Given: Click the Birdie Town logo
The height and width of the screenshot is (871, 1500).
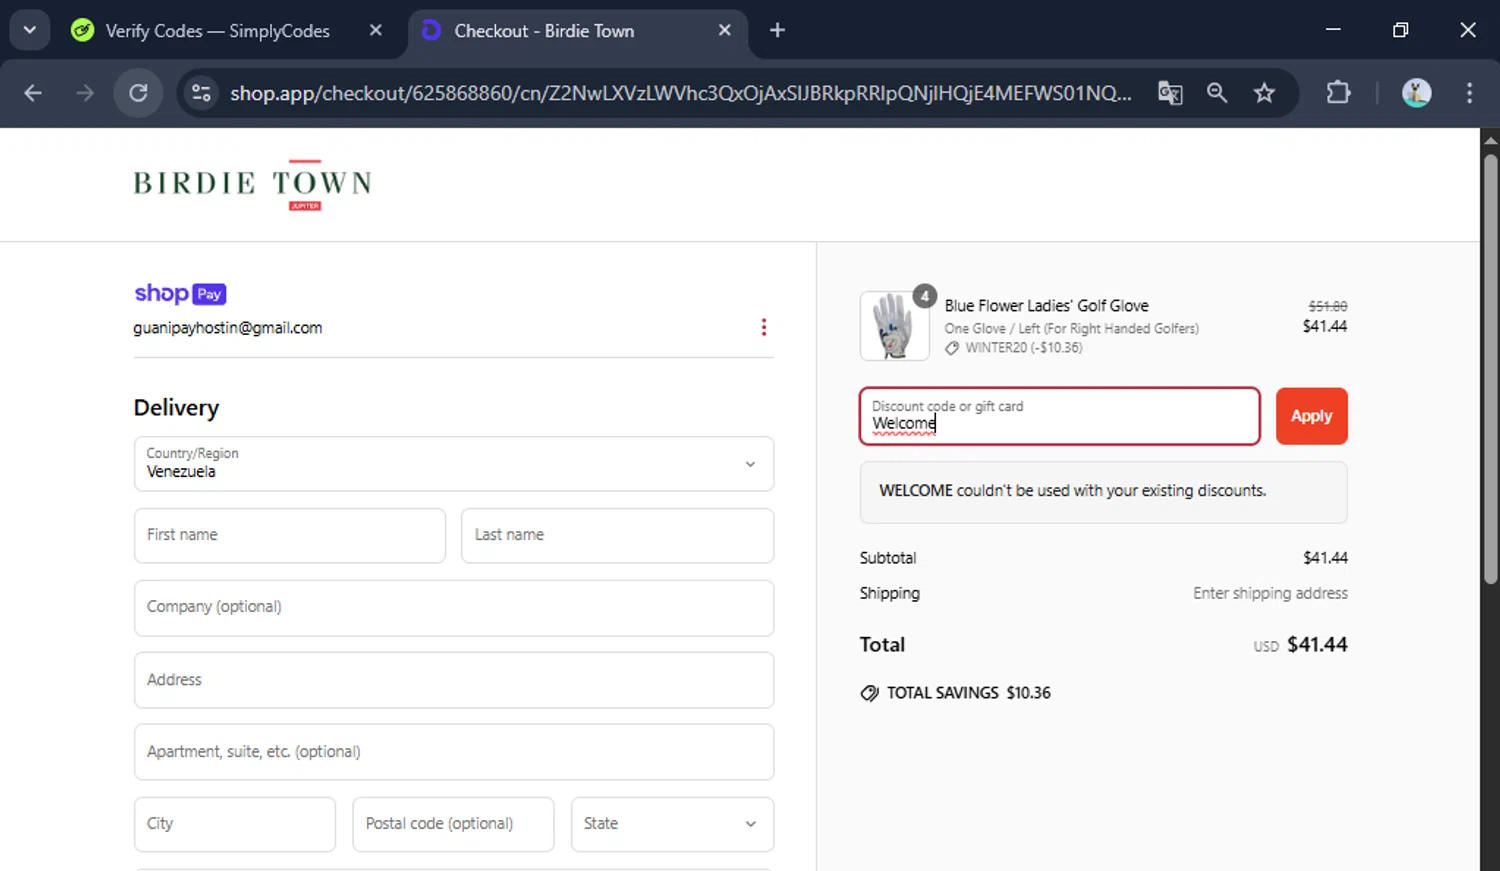Looking at the screenshot, I should [x=252, y=184].
